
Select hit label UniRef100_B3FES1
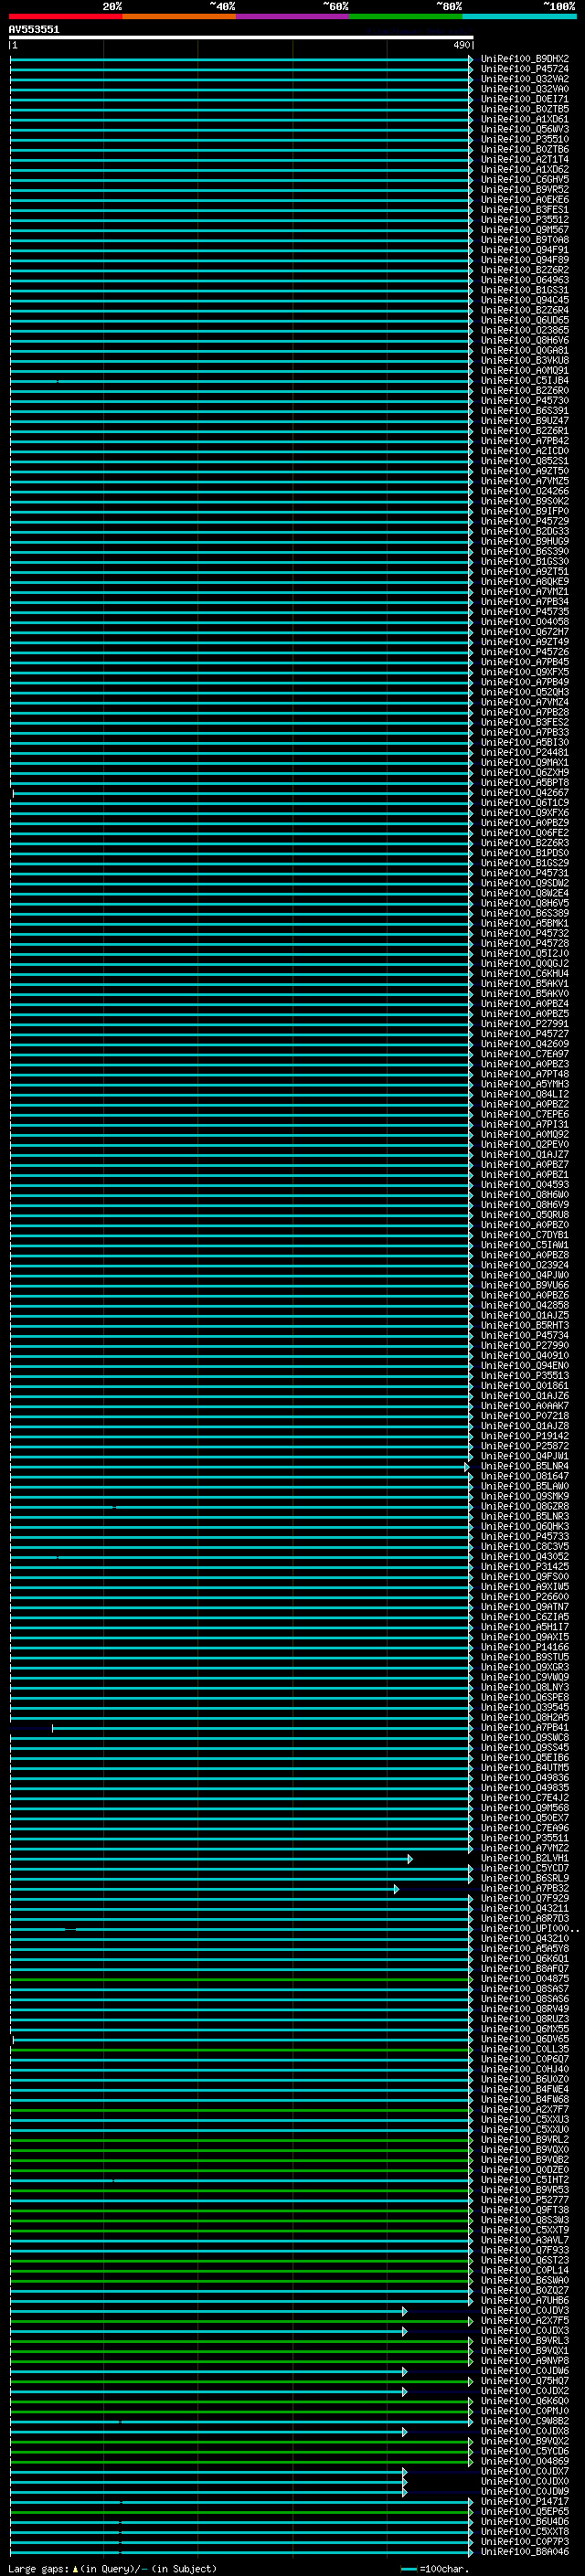pyautogui.click(x=525, y=210)
